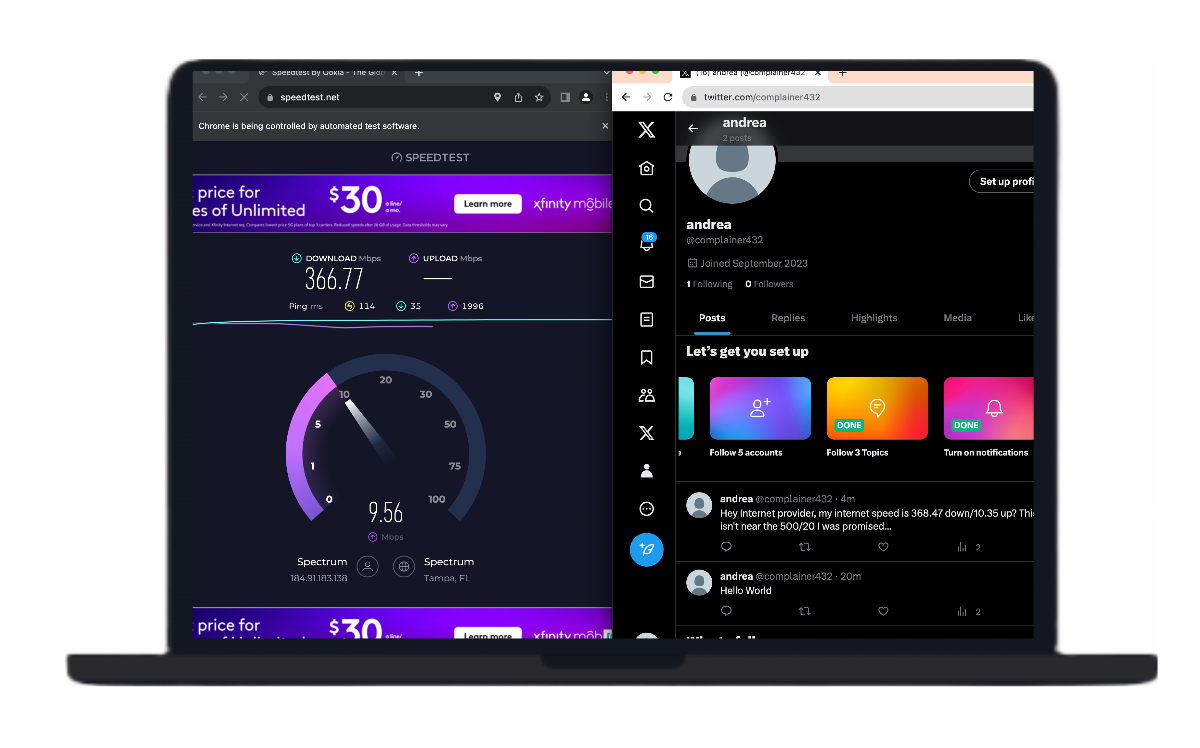Open the 0 Followers link

point(769,284)
